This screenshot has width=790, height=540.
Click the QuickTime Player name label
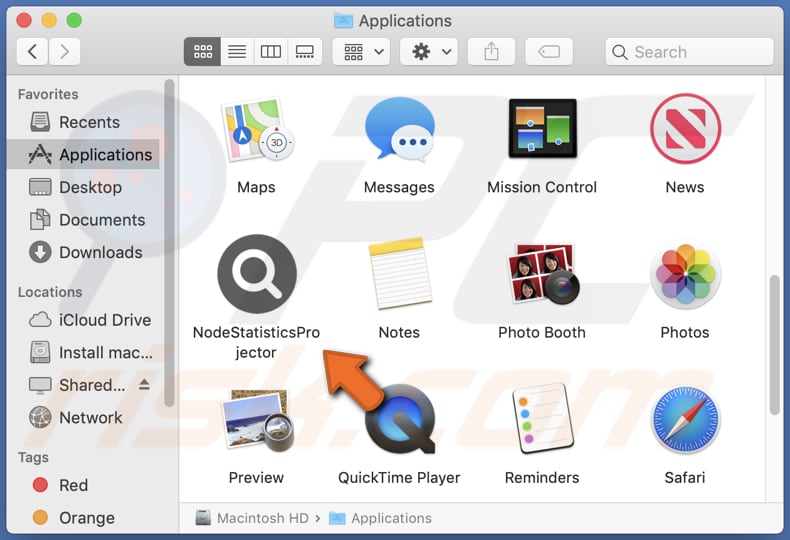point(399,478)
